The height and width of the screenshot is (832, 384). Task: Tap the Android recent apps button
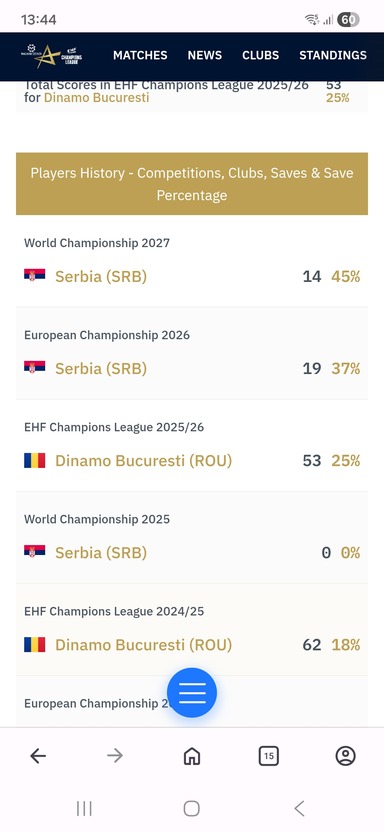click(84, 809)
